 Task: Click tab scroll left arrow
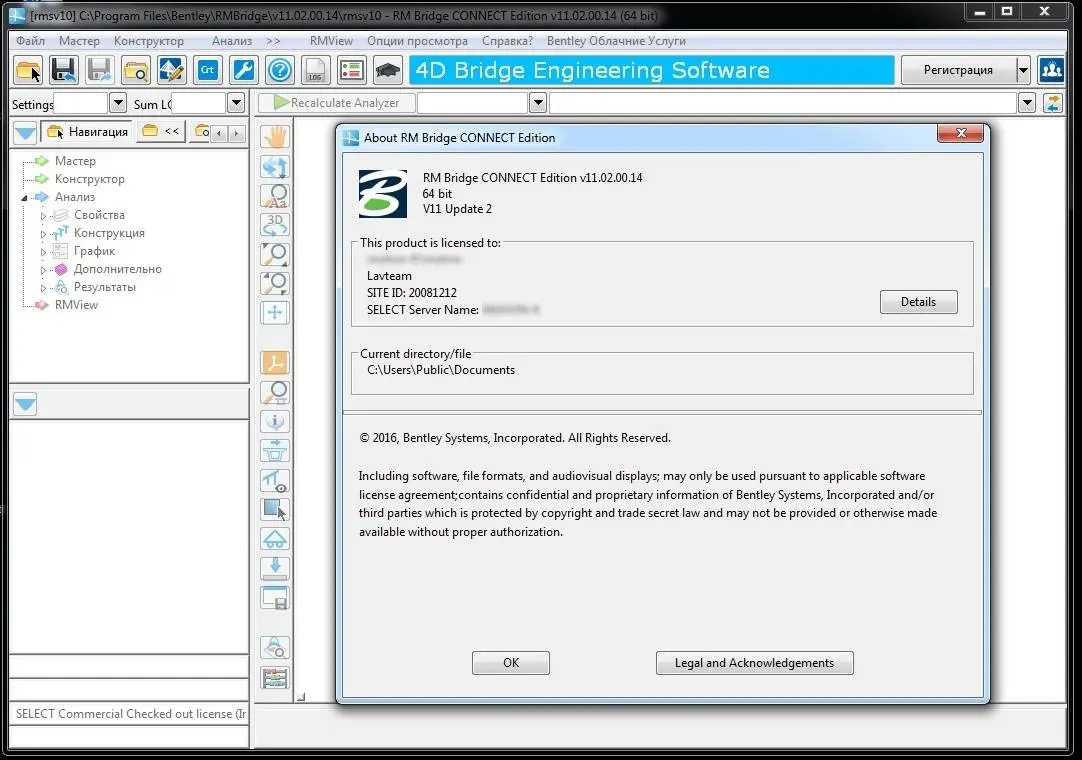pyautogui.click(x=219, y=133)
